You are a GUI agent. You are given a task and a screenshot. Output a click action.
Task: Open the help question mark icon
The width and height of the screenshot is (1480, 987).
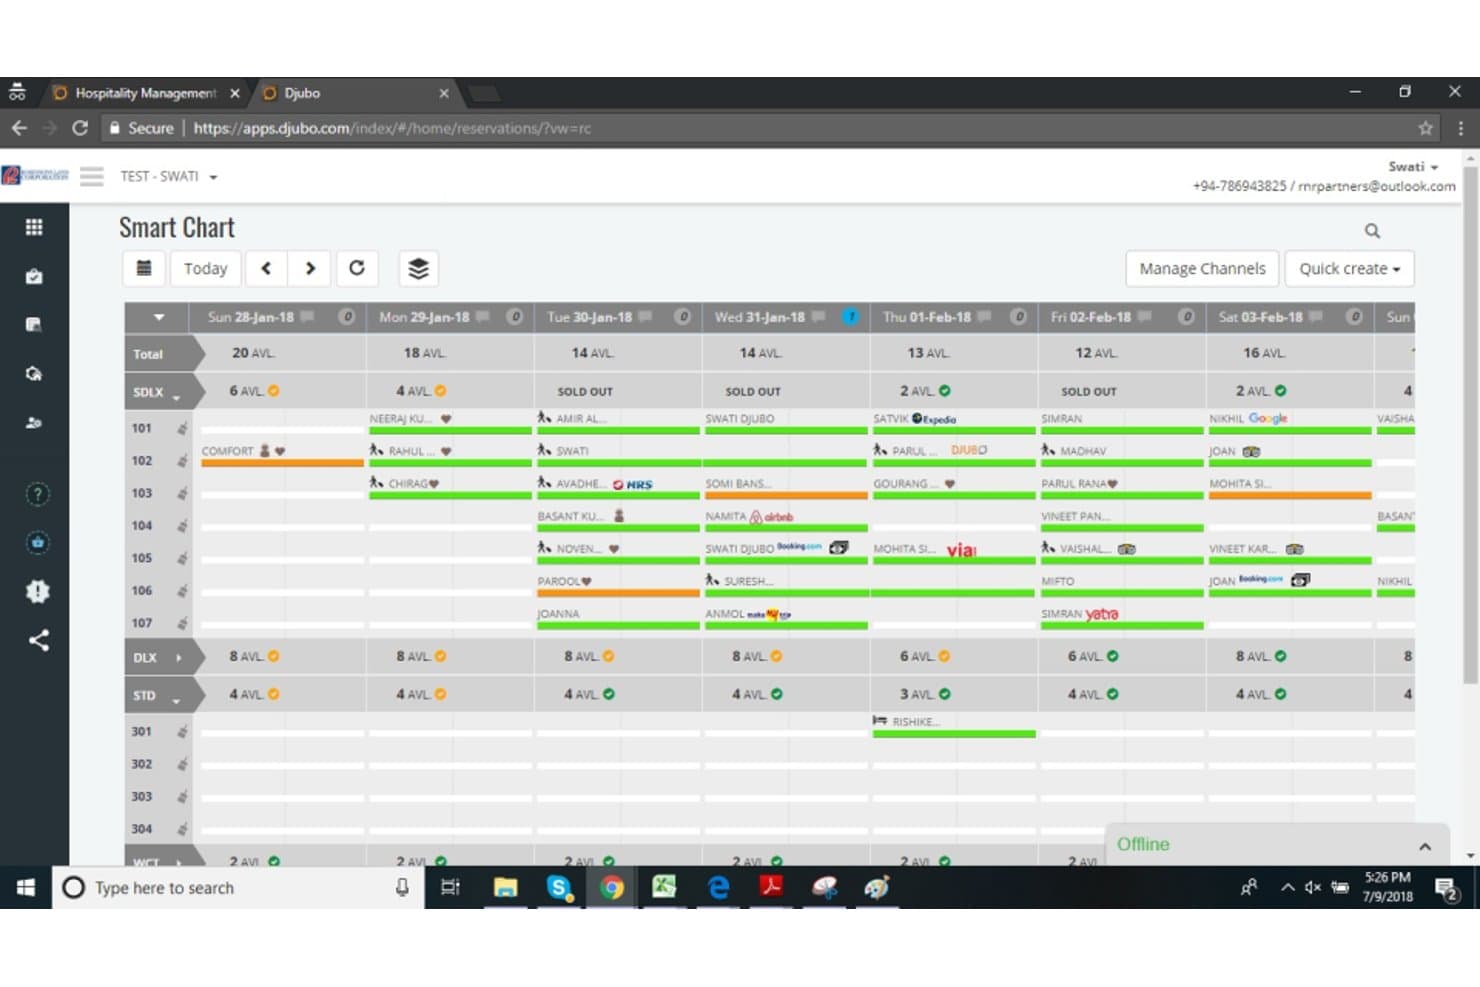(37, 494)
